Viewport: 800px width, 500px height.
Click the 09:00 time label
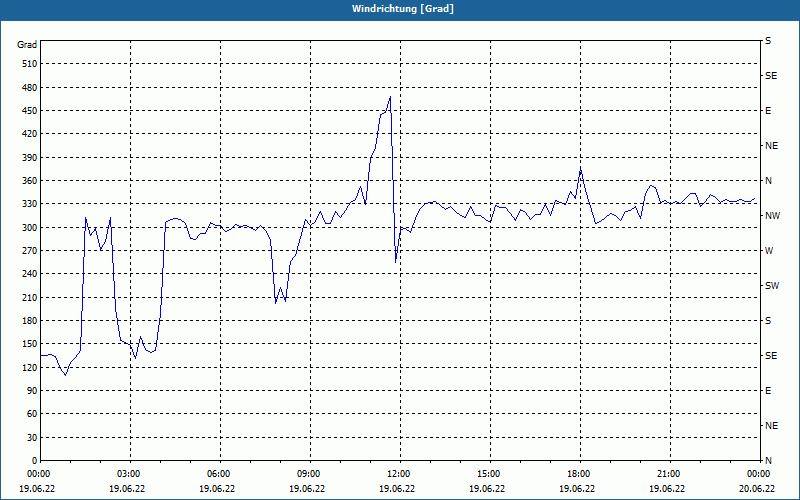[x=309, y=474]
